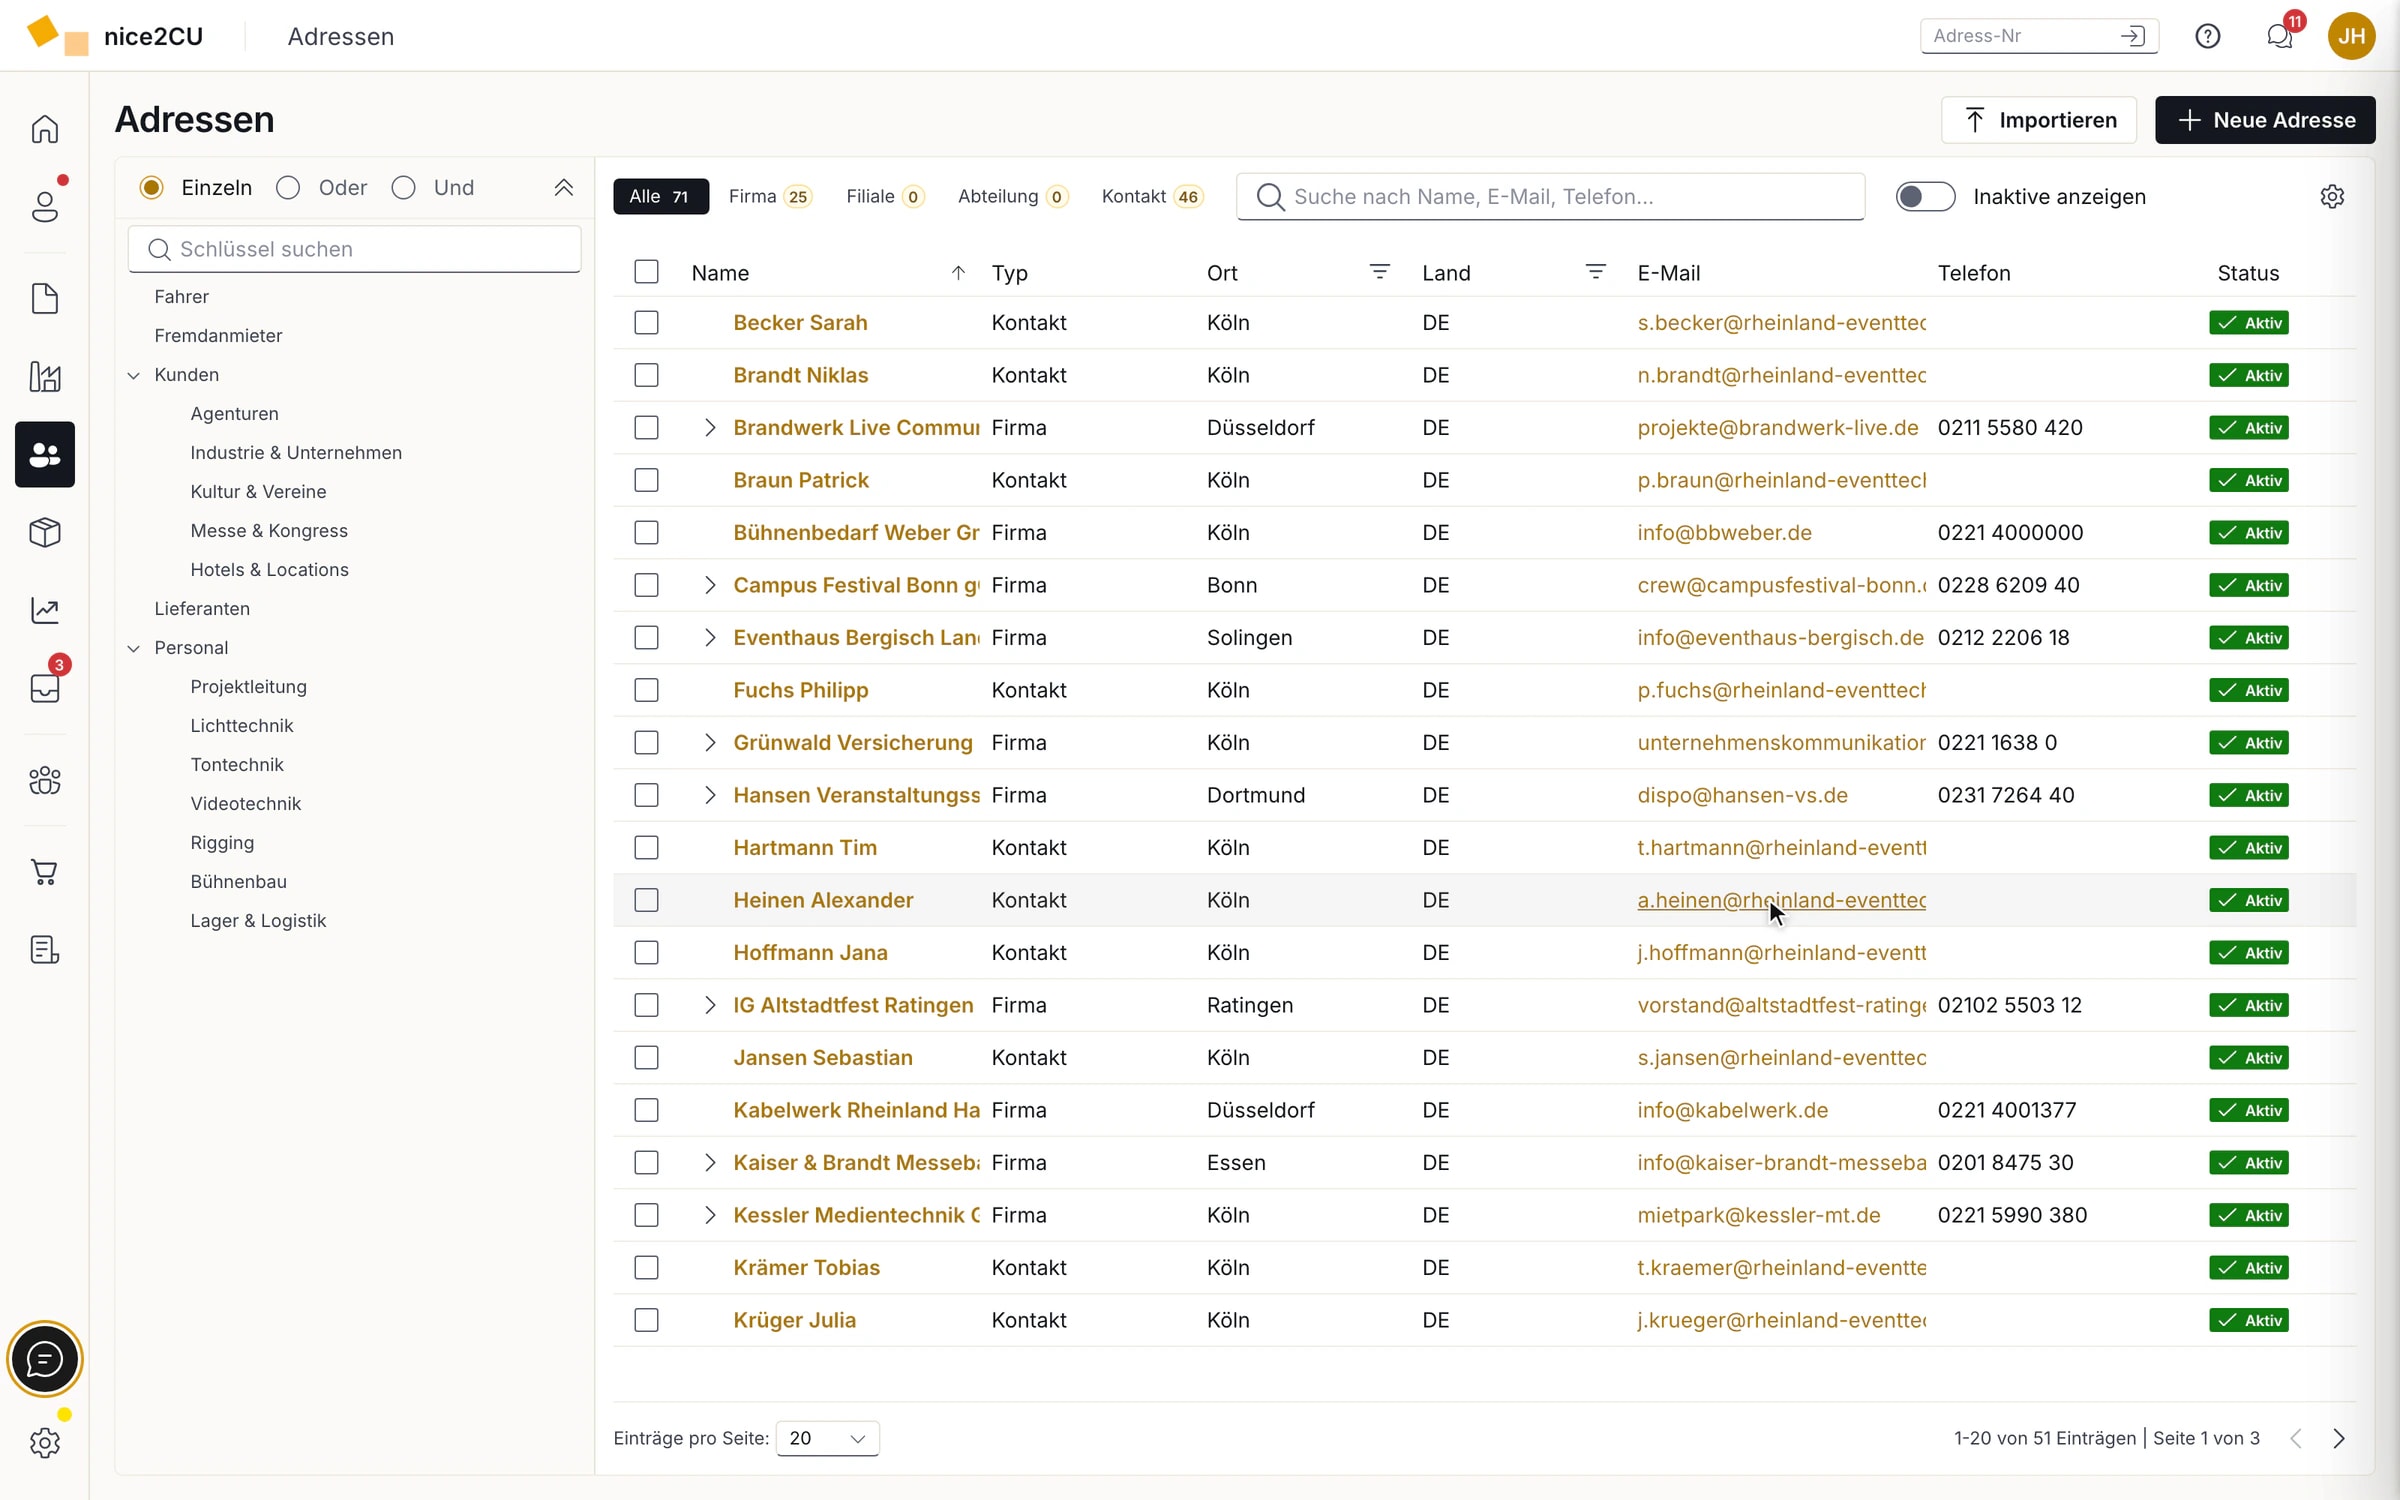Viewport: 2400px width, 1500px height.
Task: Open the notifications bell with 11 badge
Action: 2280,36
